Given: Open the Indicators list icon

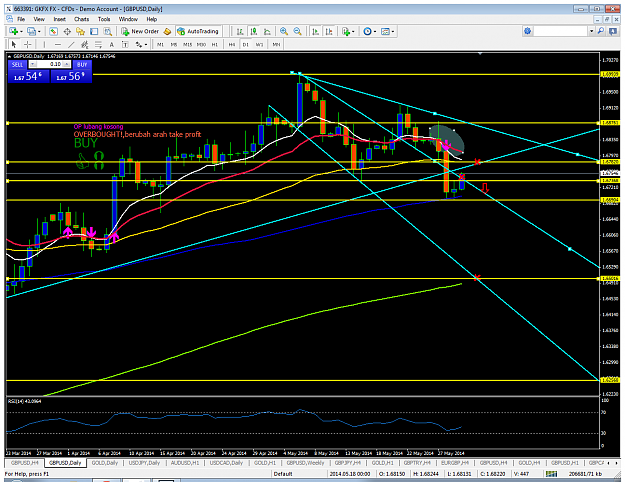Looking at the screenshot, I should (x=346, y=31).
